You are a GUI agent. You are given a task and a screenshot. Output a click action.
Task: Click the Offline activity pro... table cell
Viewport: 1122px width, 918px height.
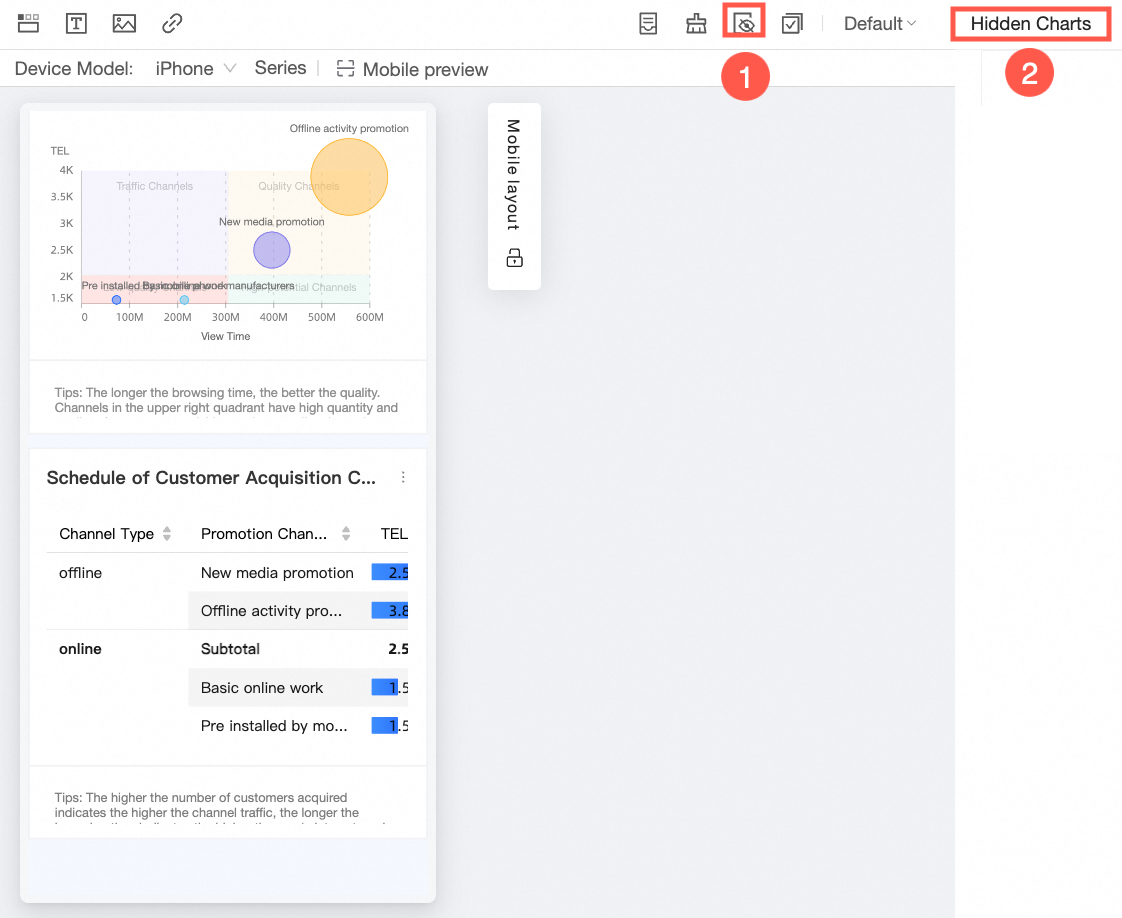pyautogui.click(x=271, y=611)
